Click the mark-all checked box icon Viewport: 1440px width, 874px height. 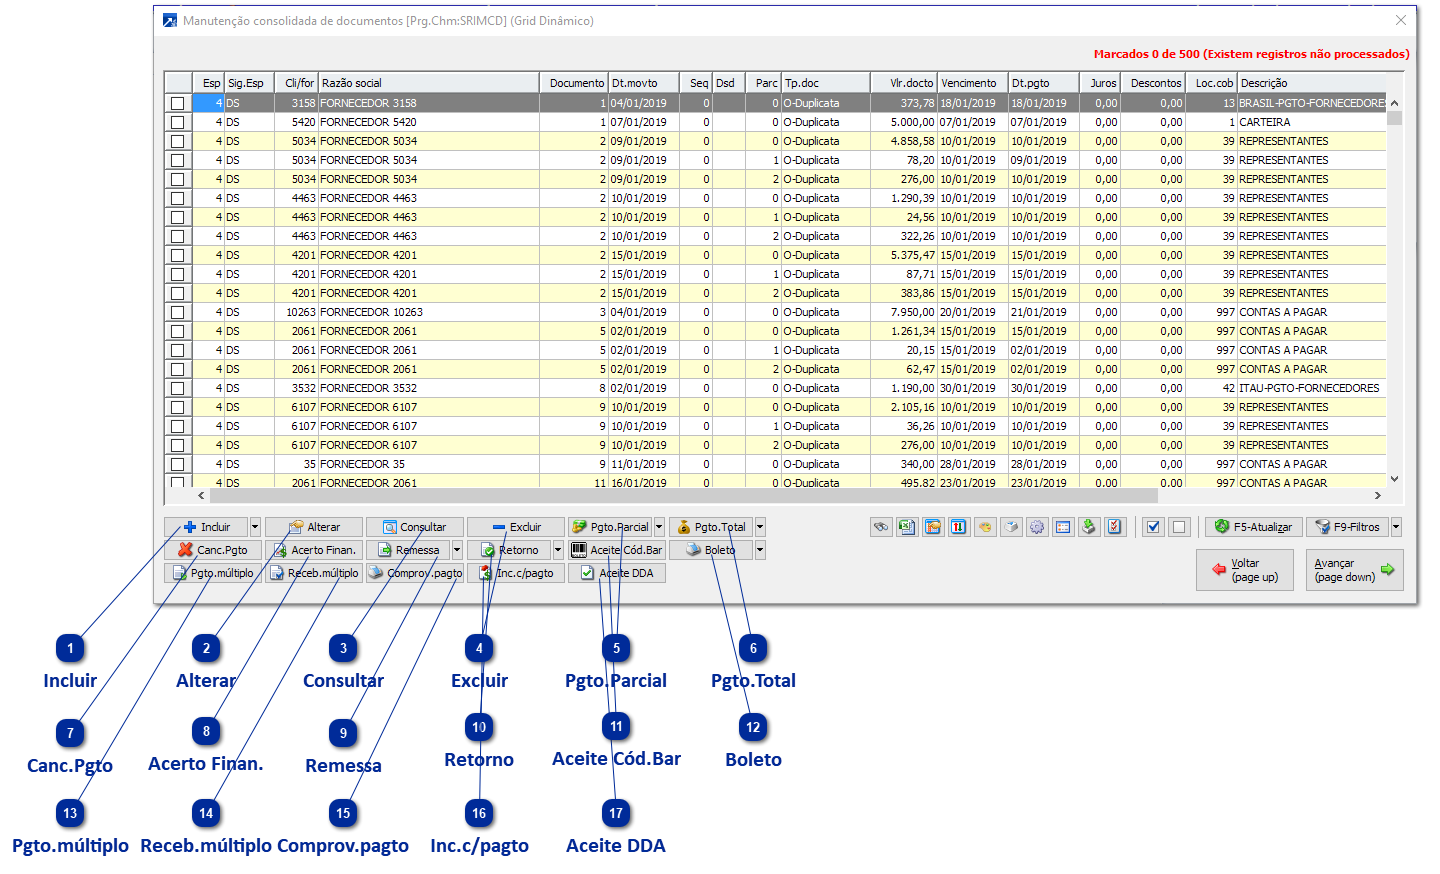(x=1153, y=527)
